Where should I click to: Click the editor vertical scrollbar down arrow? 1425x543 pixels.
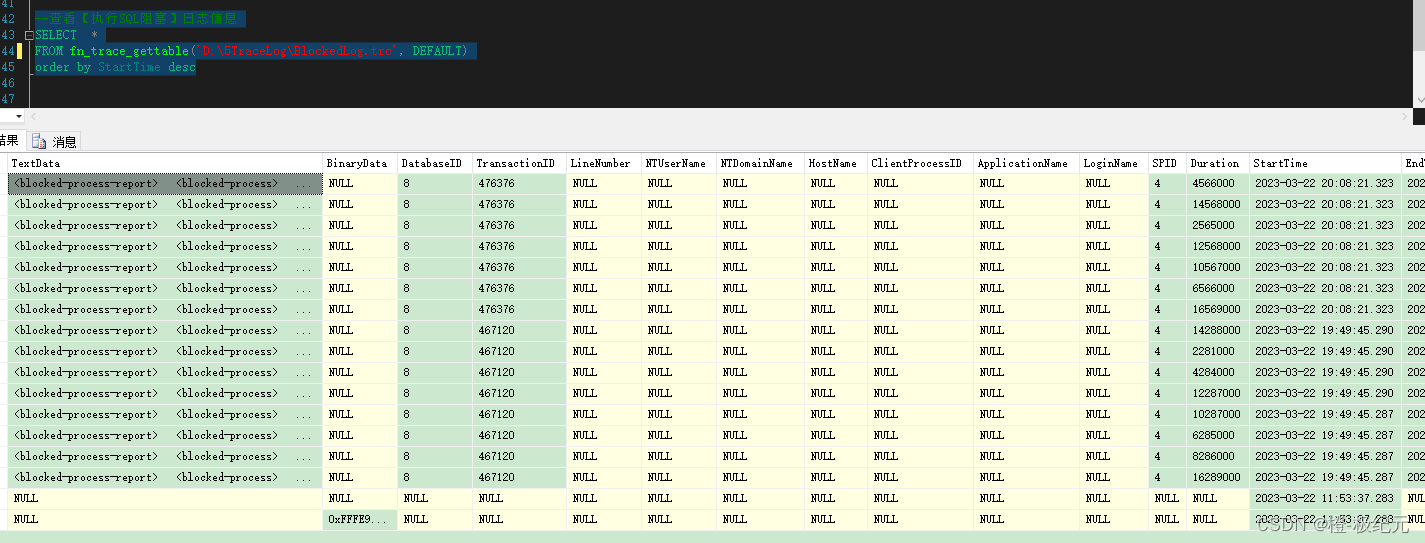tap(1419, 100)
